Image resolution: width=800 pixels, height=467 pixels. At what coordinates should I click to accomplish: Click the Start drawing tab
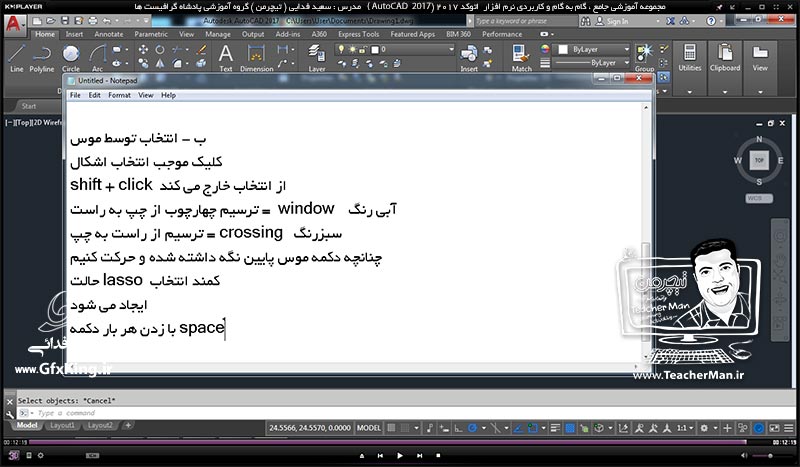(x=29, y=106)
